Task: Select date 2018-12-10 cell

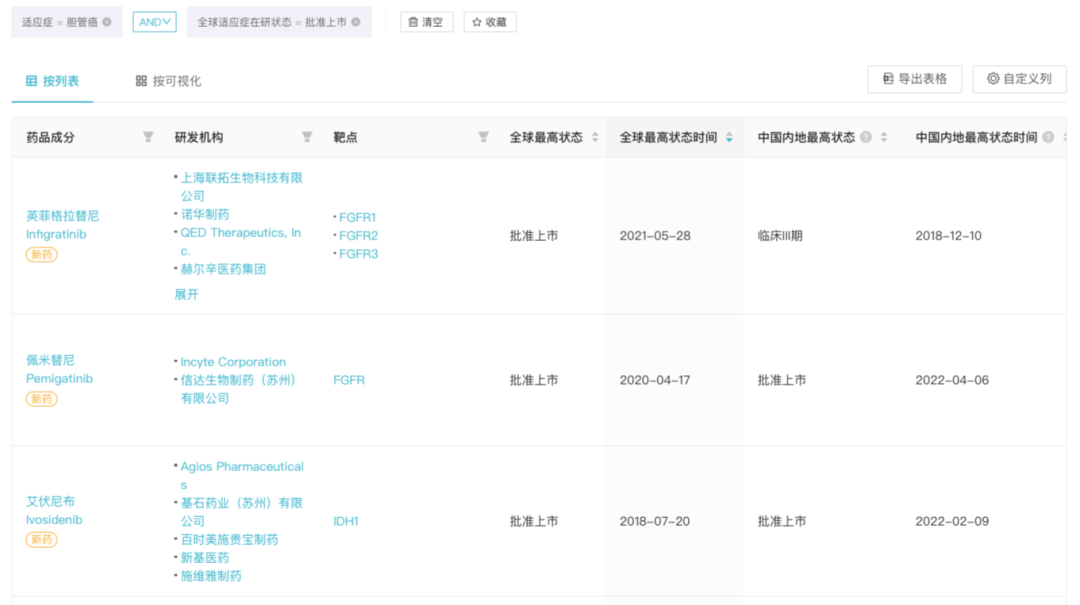Action: (948, 236)
